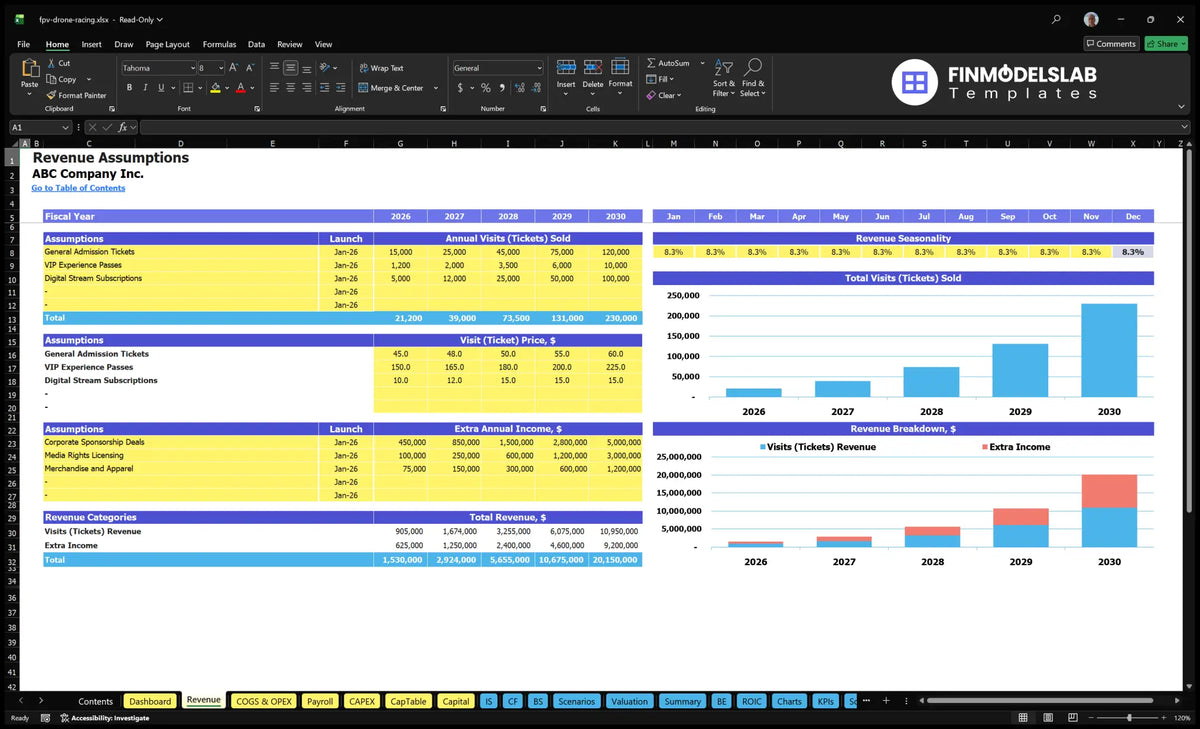Open the font name Tahoma dropdown

click(191, 68)
